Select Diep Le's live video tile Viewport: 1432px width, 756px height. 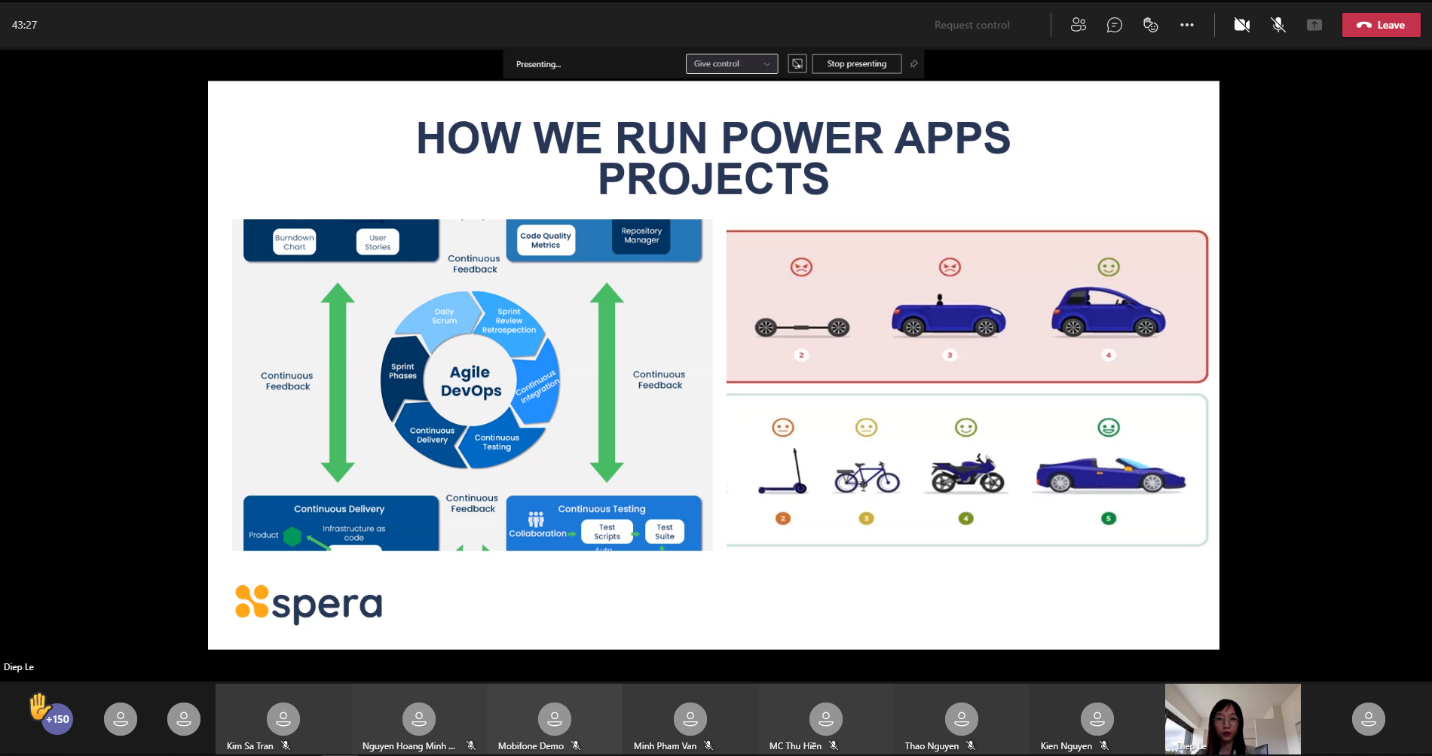point(1233,719)
